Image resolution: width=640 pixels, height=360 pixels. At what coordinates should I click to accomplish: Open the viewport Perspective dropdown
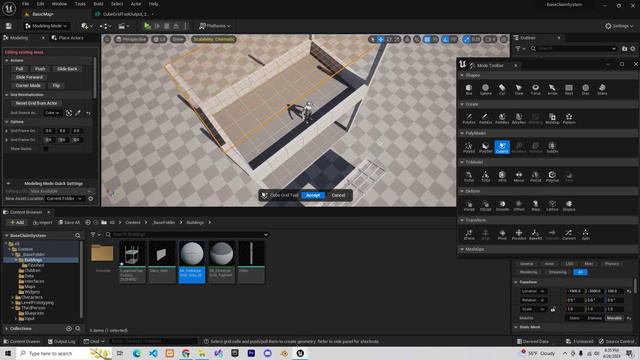(x=131, y=39)
